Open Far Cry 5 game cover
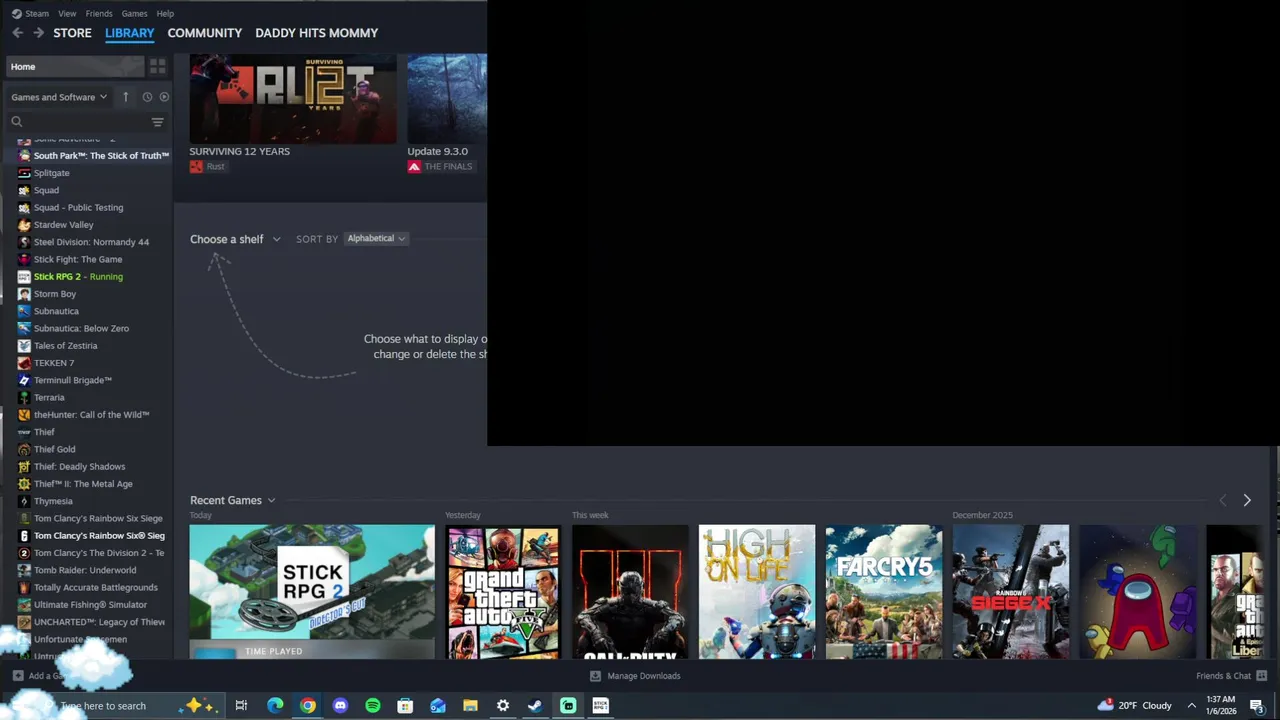The image size is (1280, 720). (884, 592)
